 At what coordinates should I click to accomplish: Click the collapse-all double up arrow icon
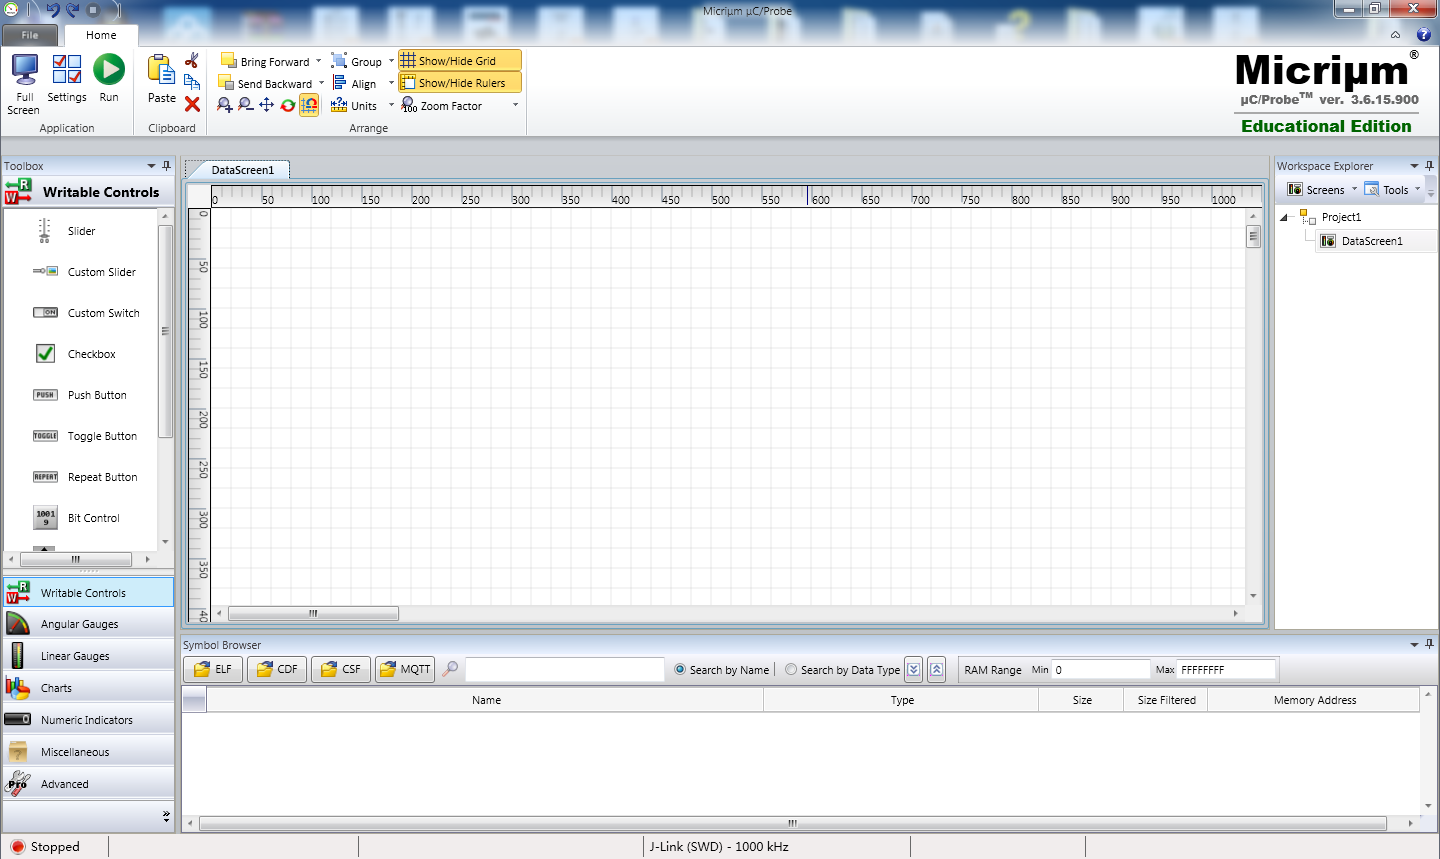point(936,670)
